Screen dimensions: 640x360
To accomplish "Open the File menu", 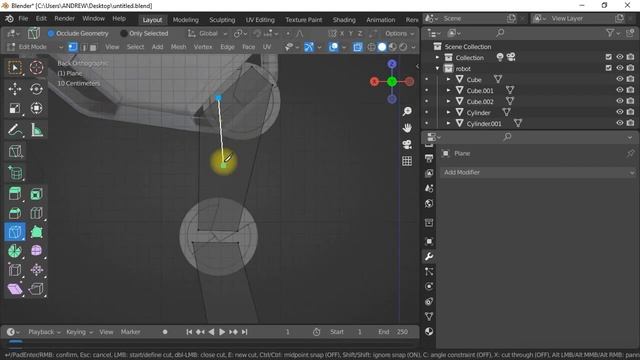I will point(23,19).
